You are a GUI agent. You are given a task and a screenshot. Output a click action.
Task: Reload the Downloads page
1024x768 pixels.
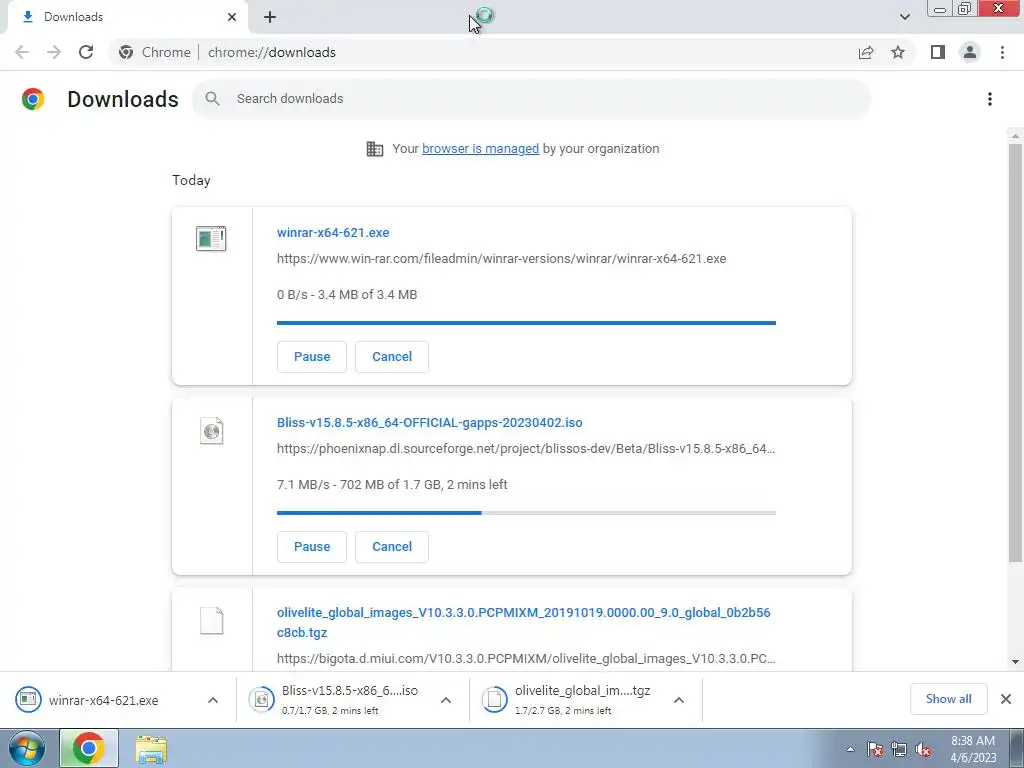click(x=86, y=52)
